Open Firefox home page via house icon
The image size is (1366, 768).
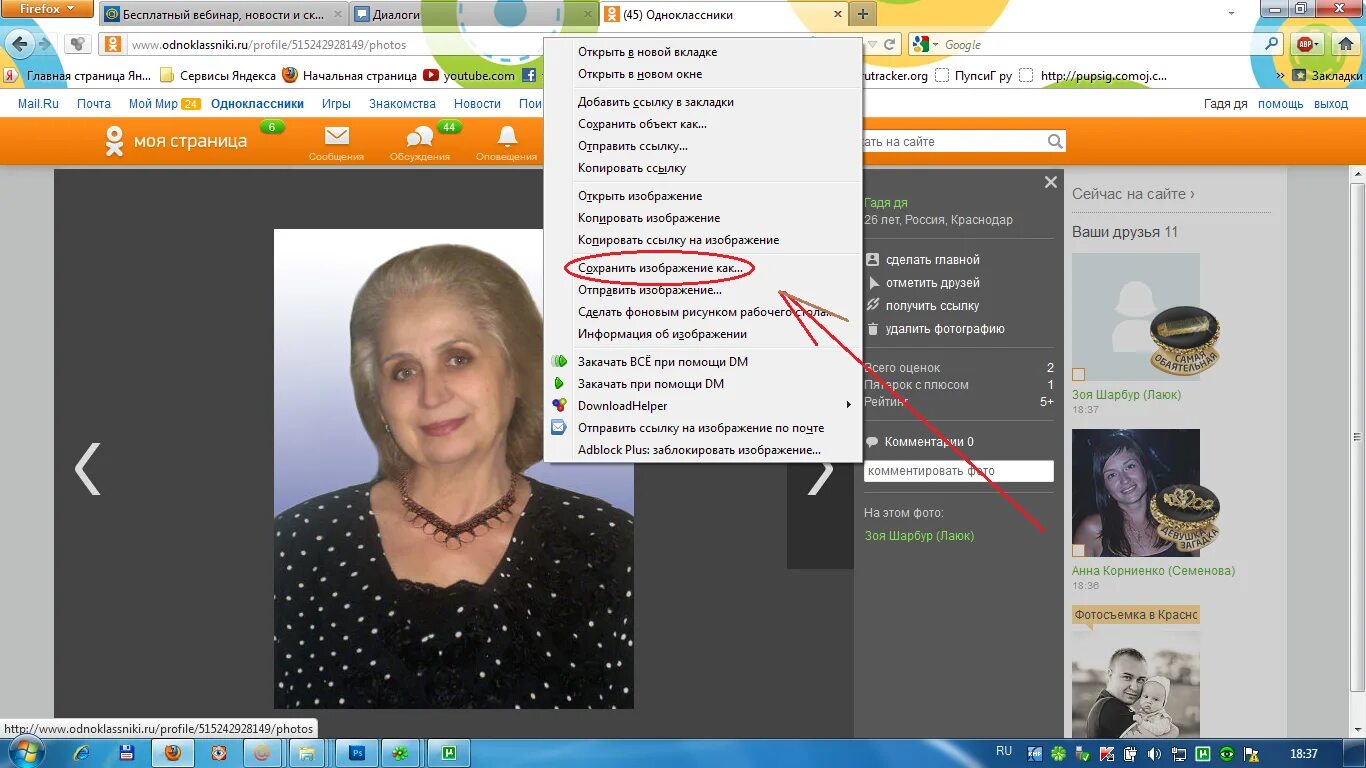point(1346,44)
